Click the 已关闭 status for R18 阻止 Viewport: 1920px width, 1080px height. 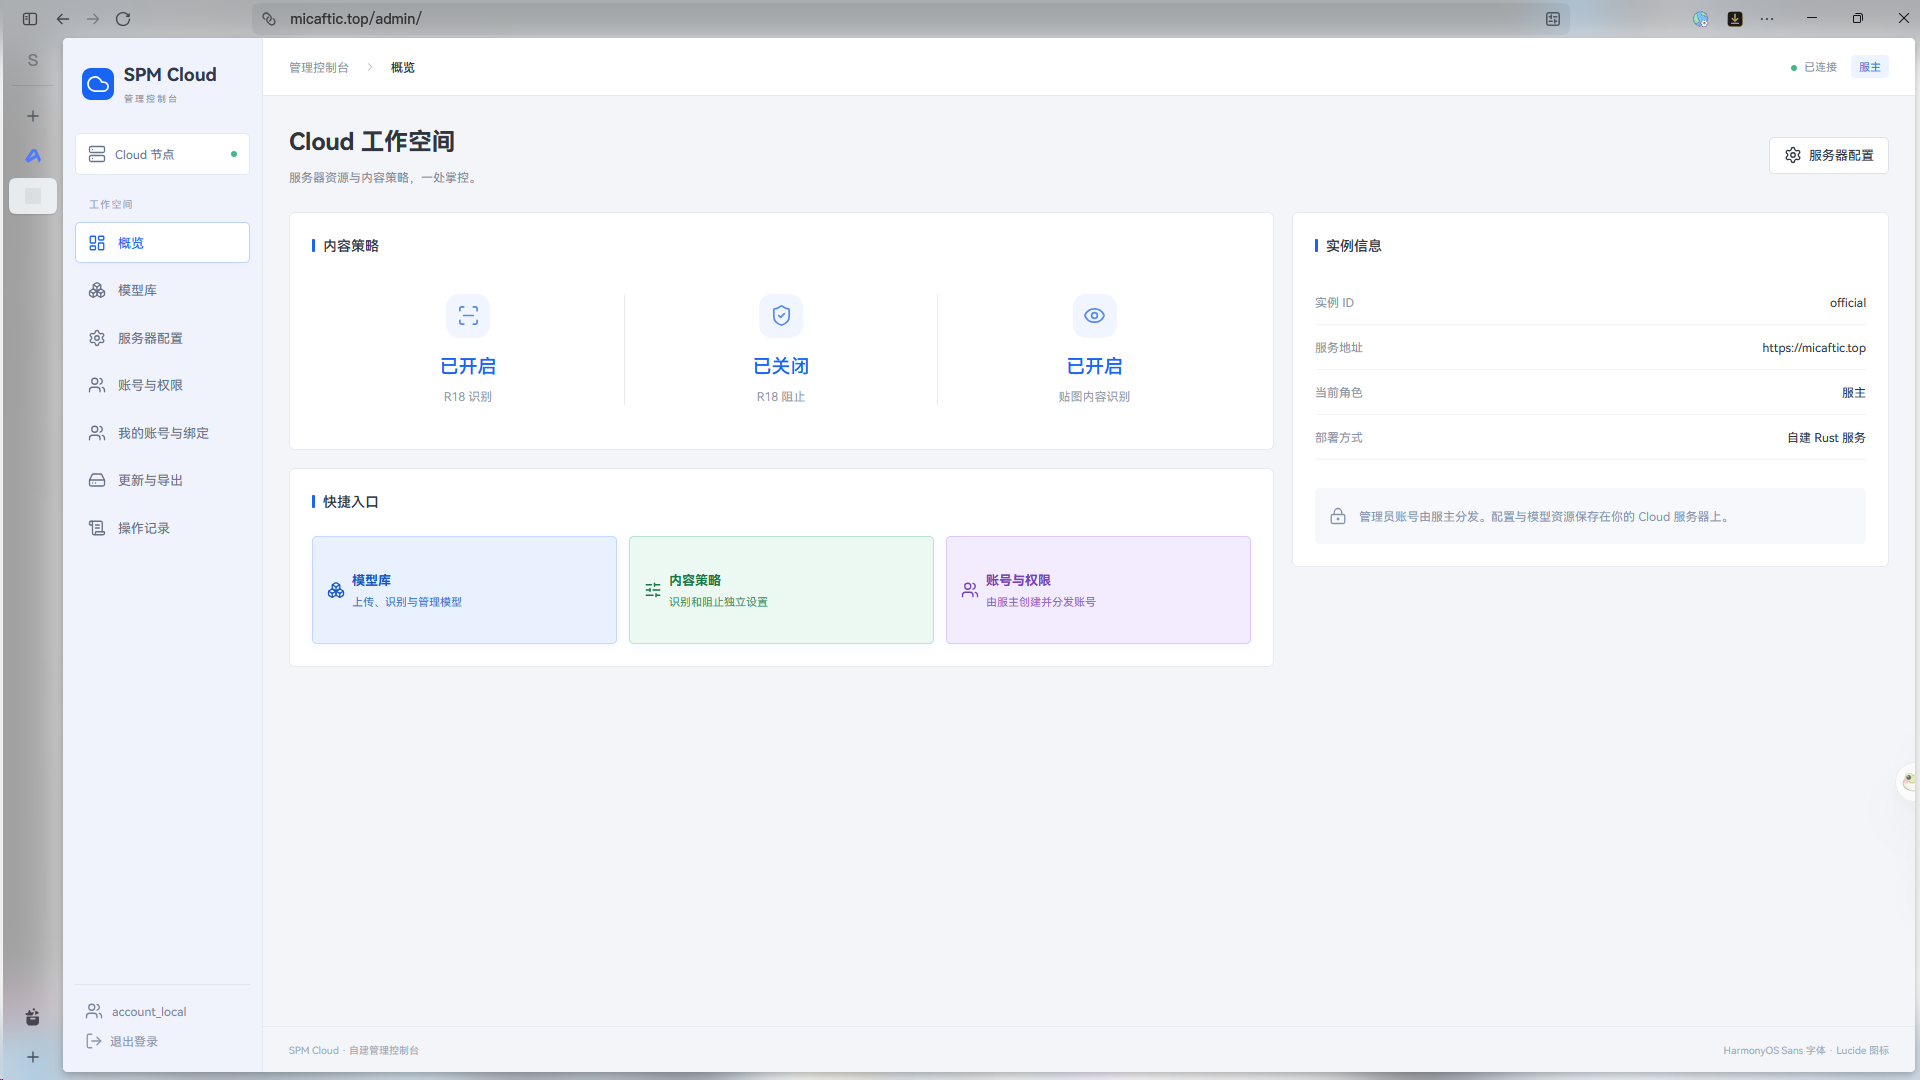(x=781, y=366)
